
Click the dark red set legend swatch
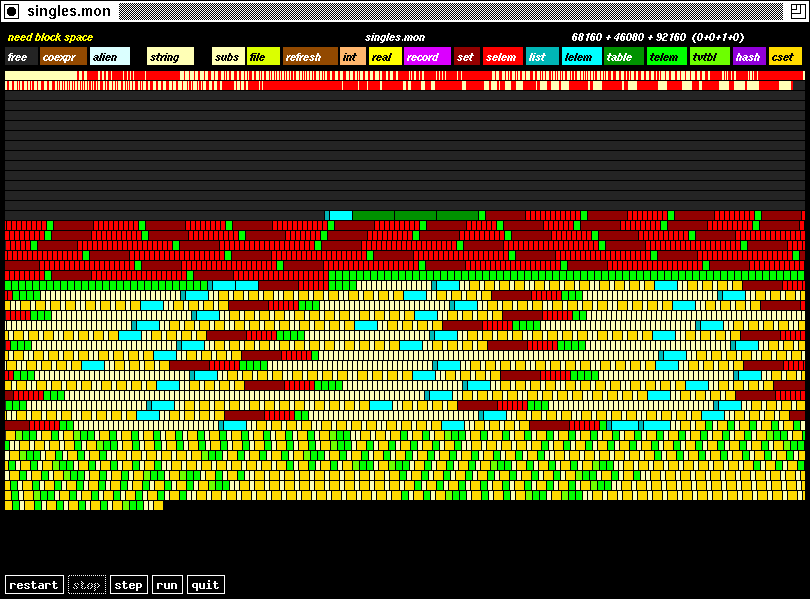[x=466, y=57]
